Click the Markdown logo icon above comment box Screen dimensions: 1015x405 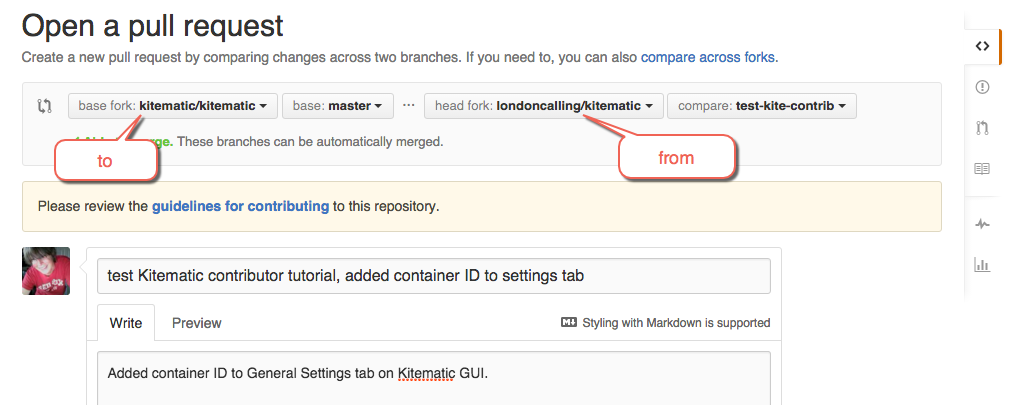(x=570, y=323)
